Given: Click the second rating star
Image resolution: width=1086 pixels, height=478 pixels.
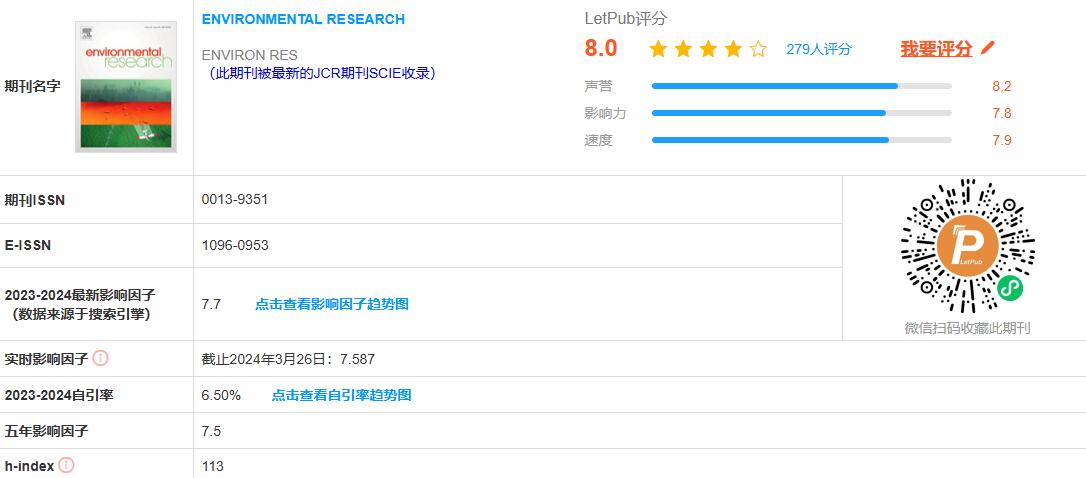Looking at the screenshot, I should [x=683, y=49].
